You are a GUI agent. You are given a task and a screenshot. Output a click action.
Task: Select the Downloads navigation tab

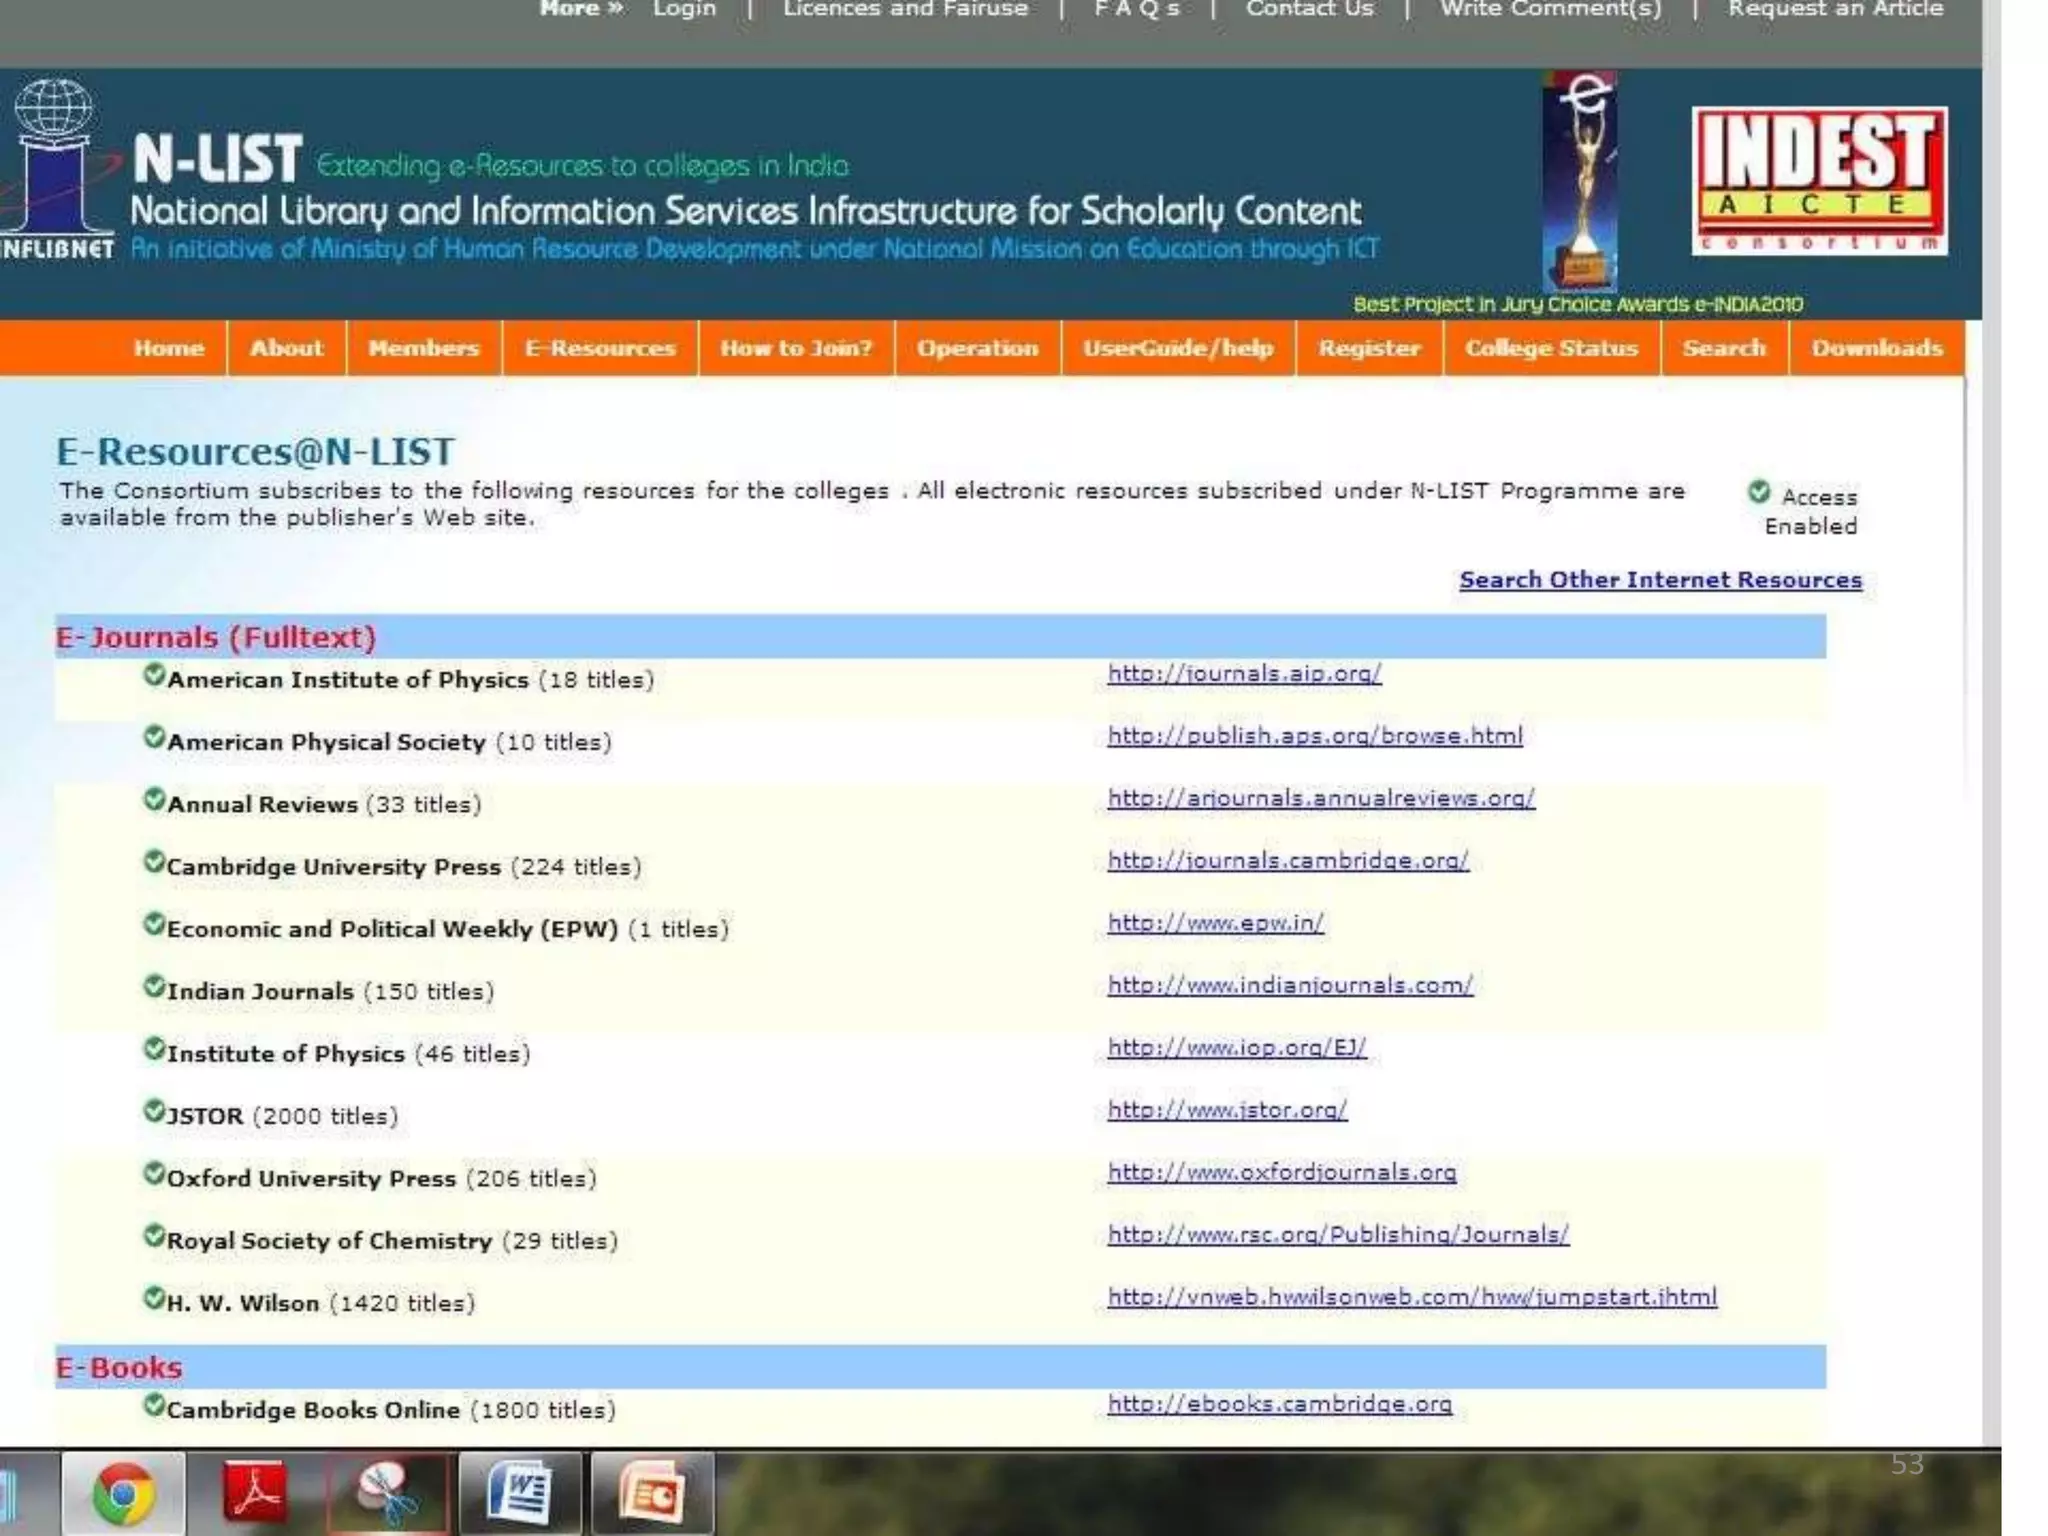pos(1876,348)
